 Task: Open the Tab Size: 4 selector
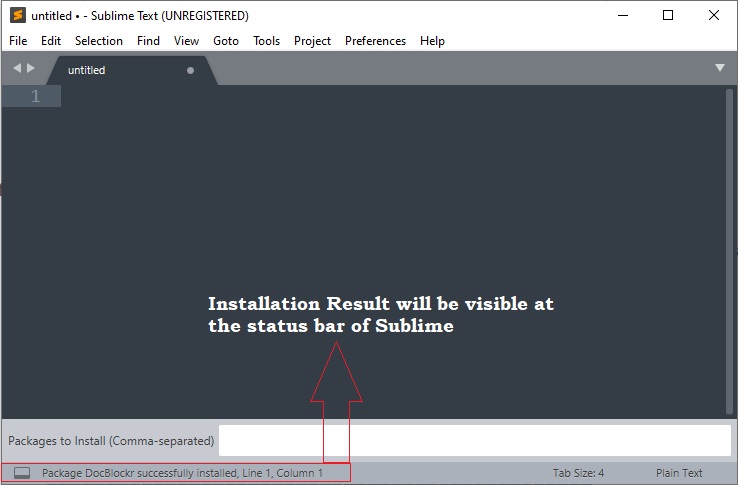tap(578, 473)
